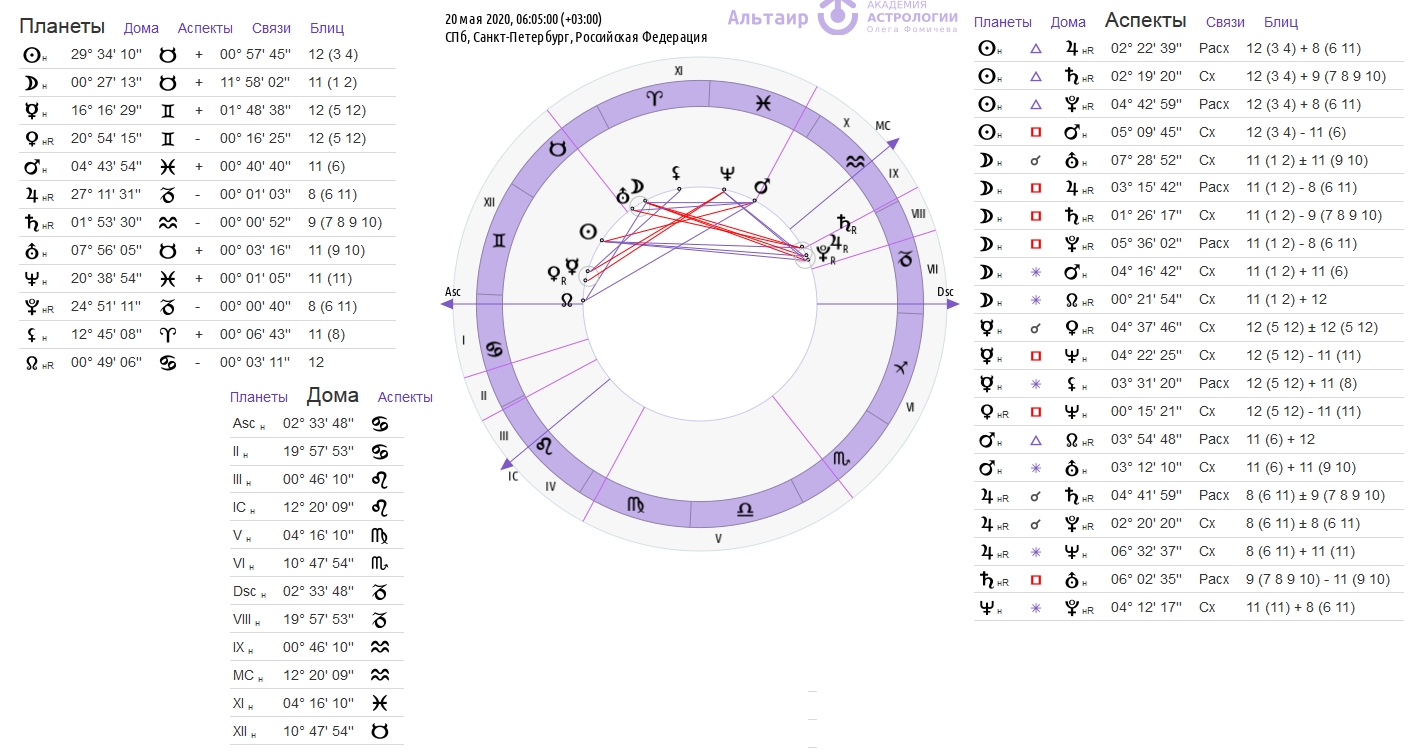
Task: Switch to Планеты tab in right panel
Action: tap(1003, 22)
